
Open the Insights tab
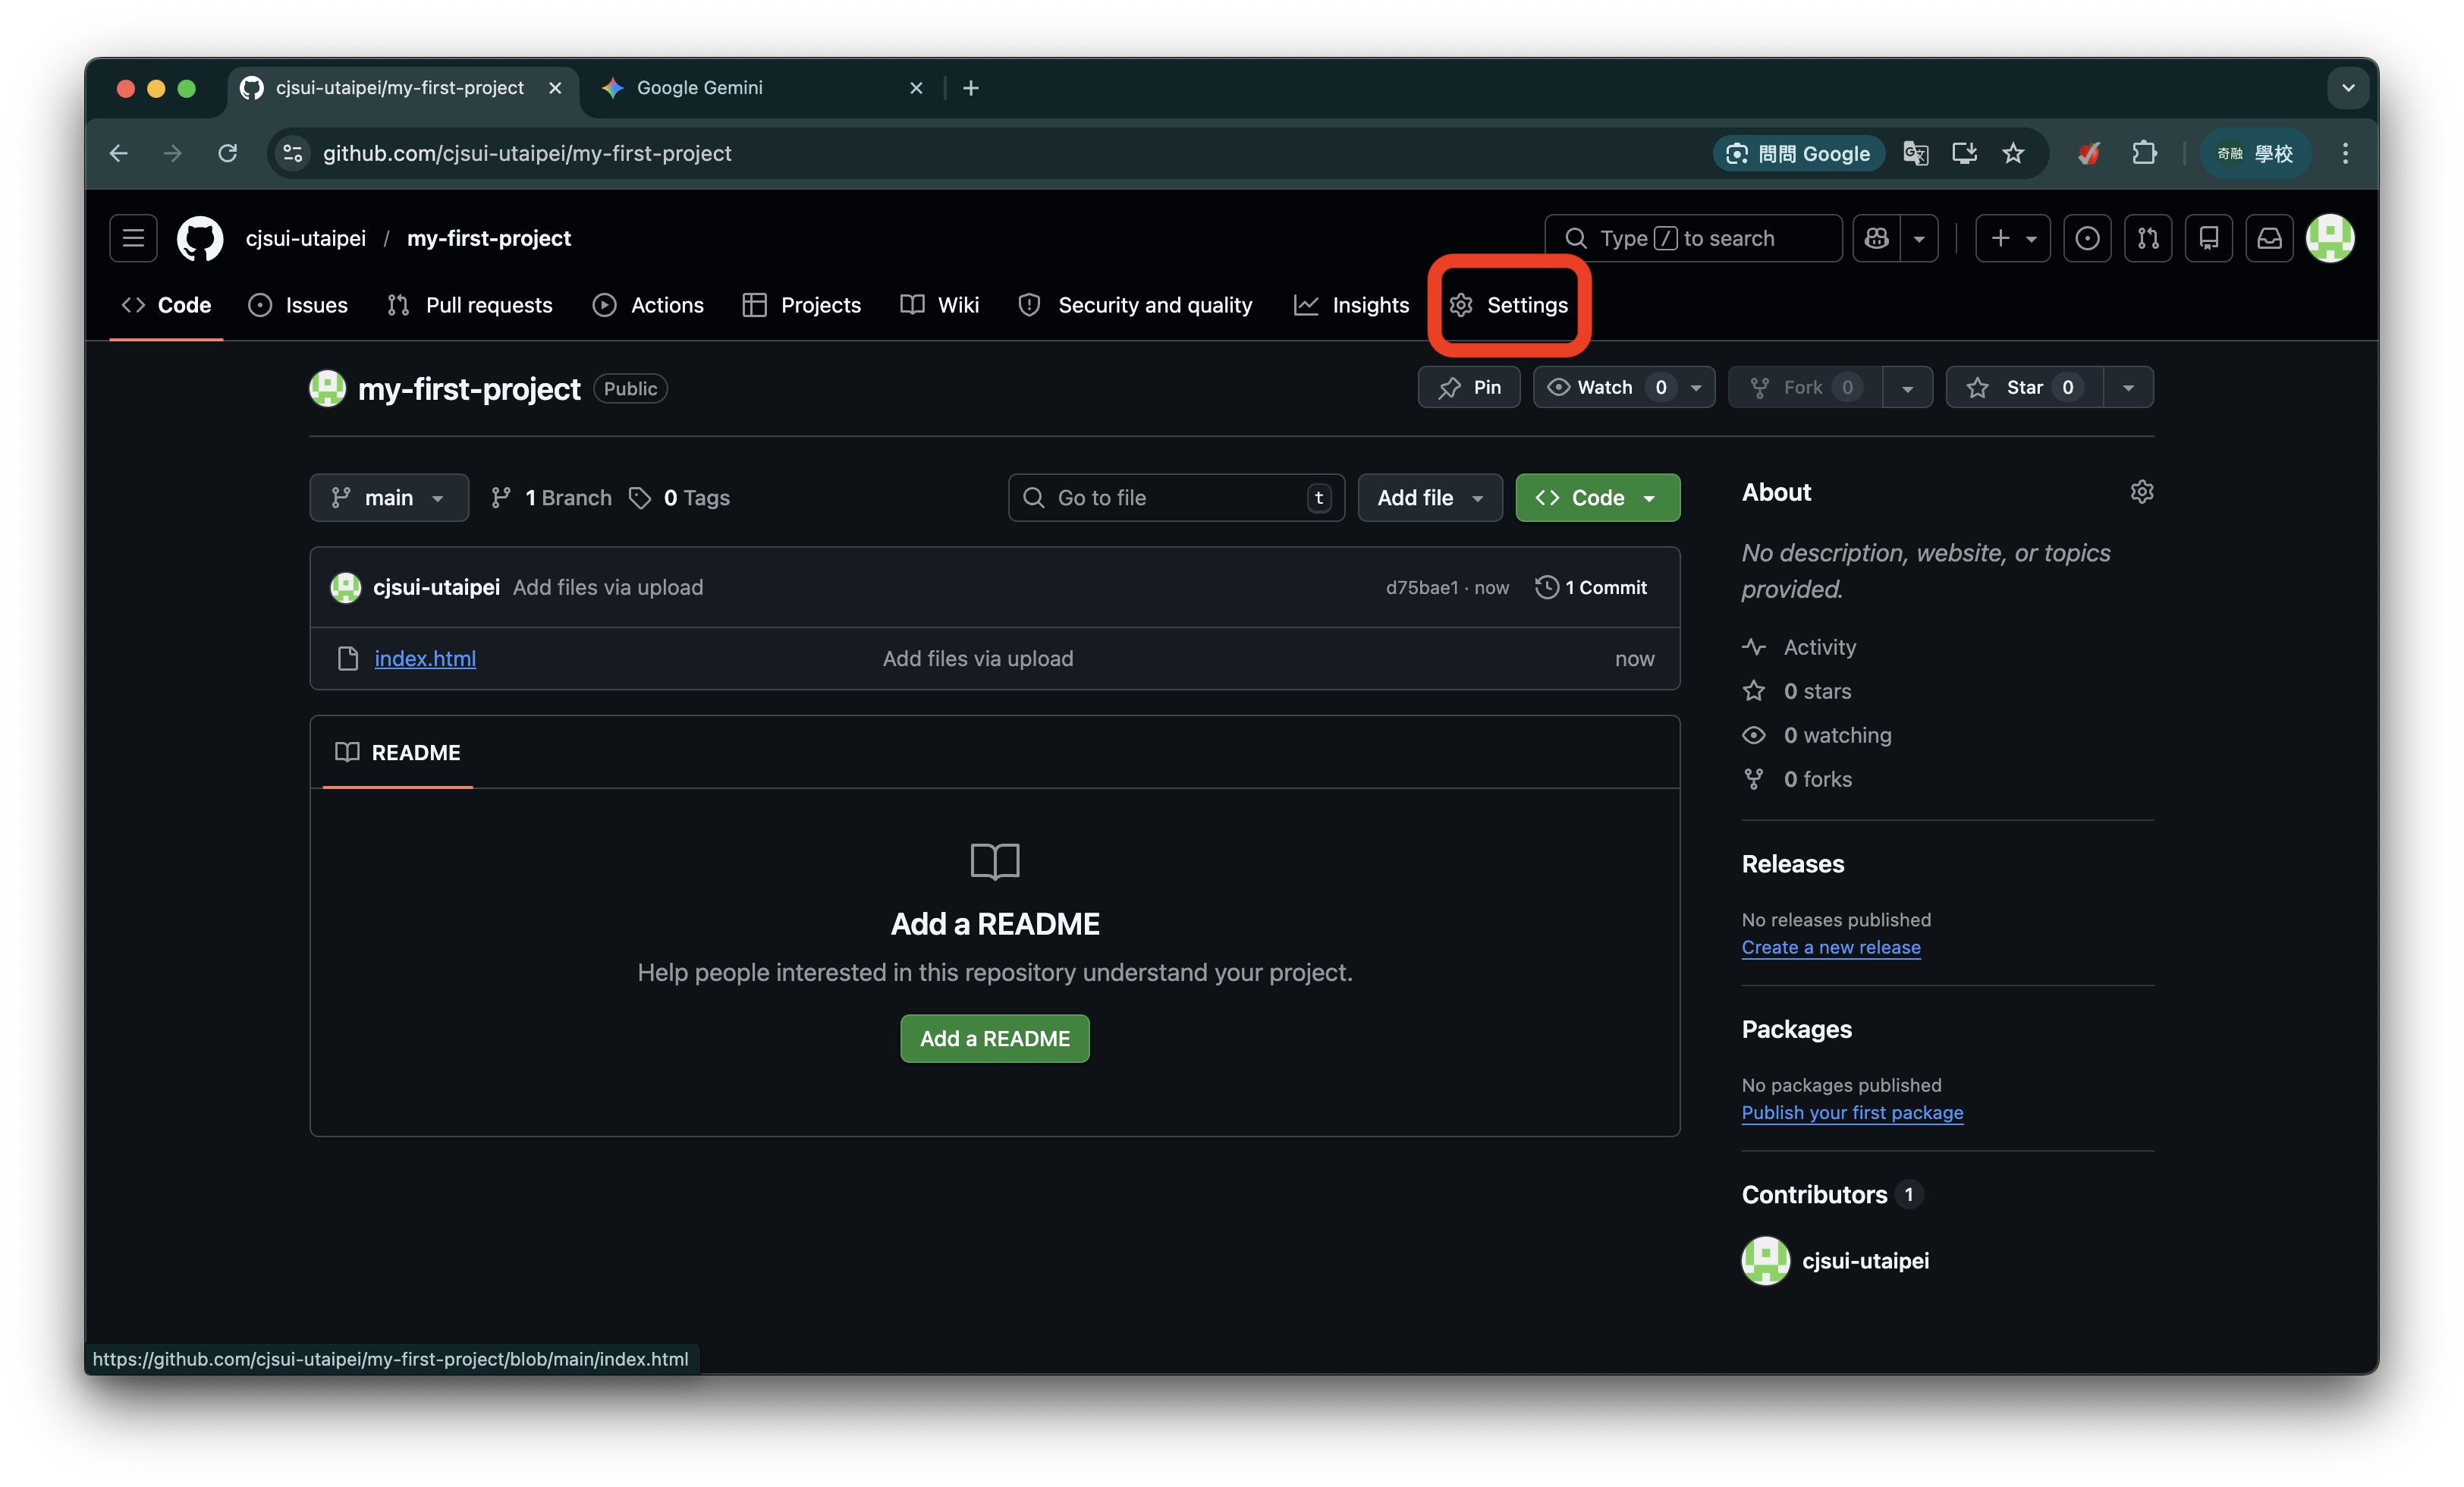1351,305
